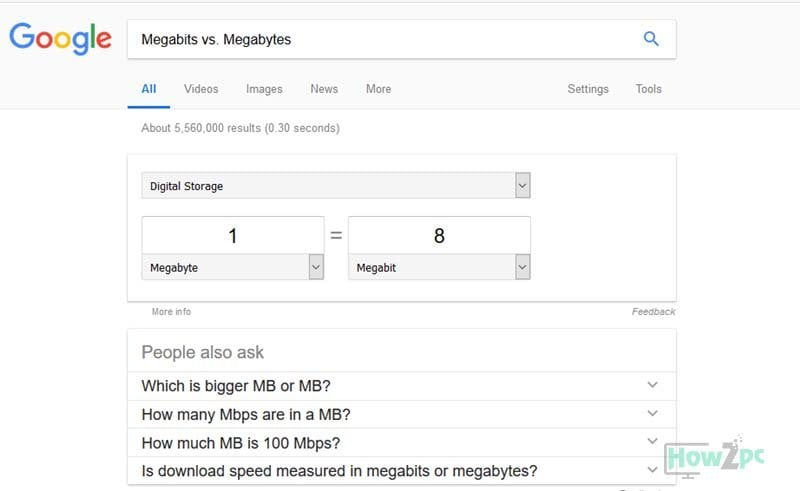
Task: Open the News tab
Action: pos(324,89)
